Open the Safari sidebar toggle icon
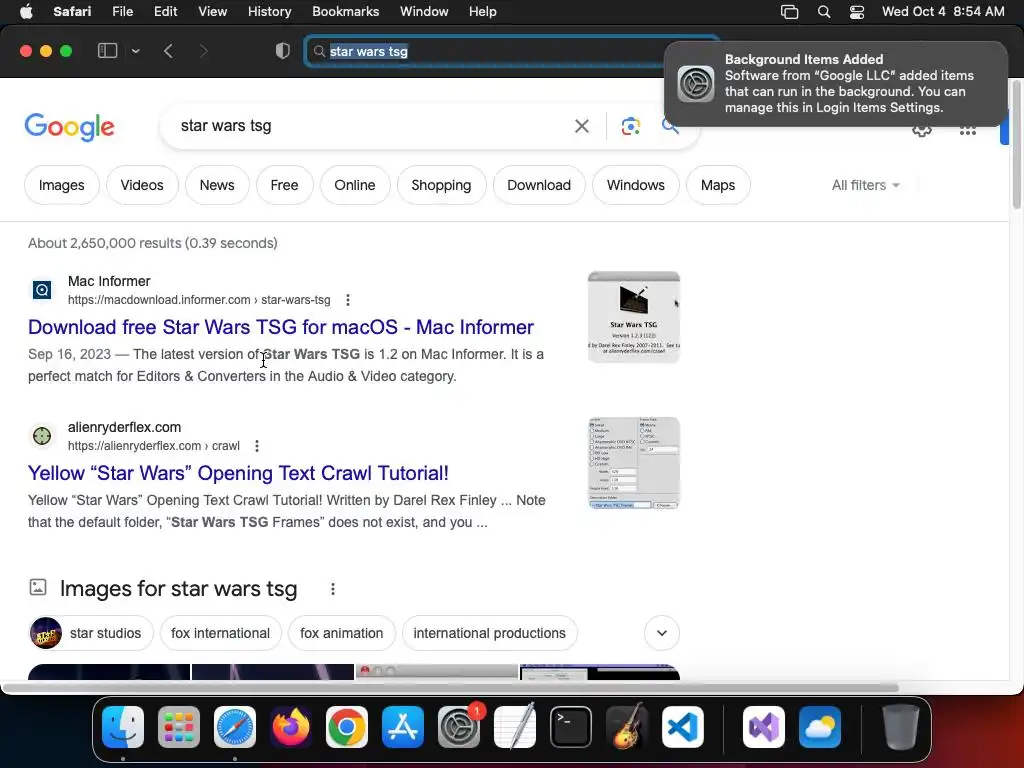The height and width of the screenshot is (768, 1024). click(107, 51)
